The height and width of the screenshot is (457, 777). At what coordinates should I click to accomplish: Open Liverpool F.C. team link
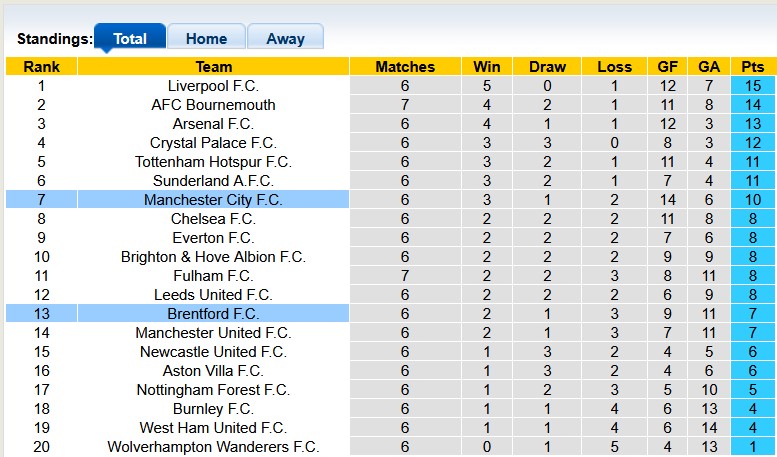213,86
